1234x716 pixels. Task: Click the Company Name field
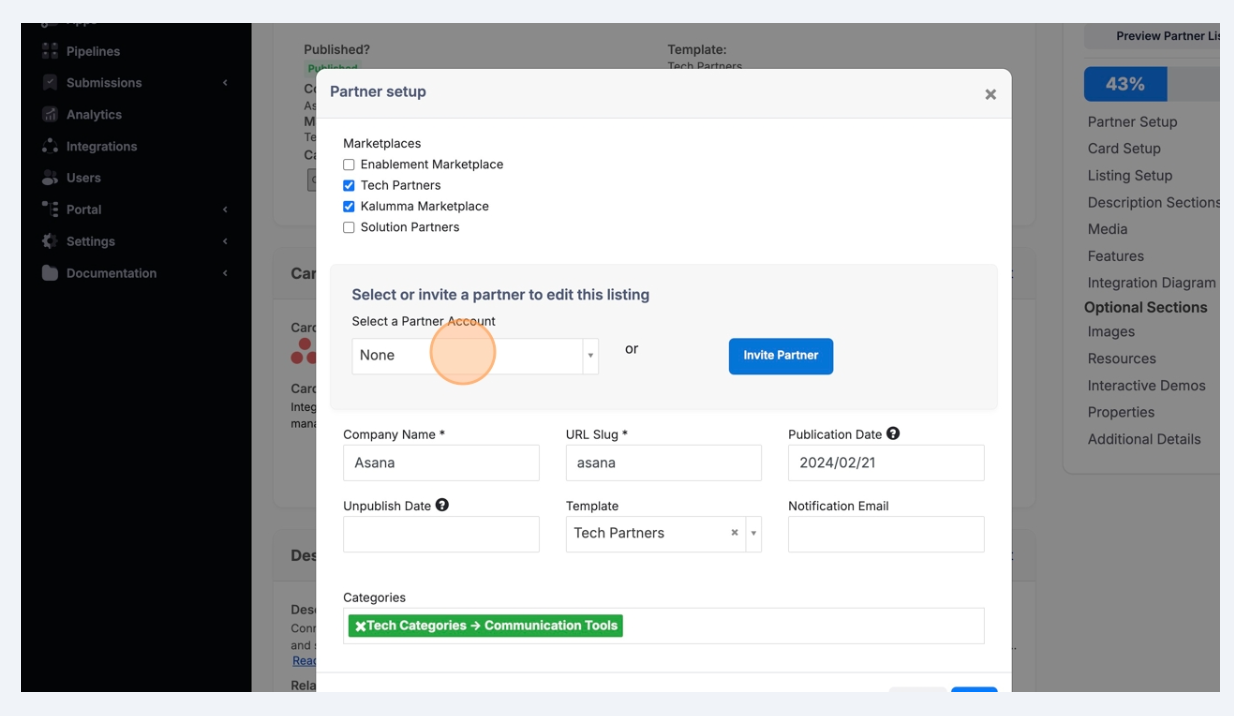click(x=441, y=463)
